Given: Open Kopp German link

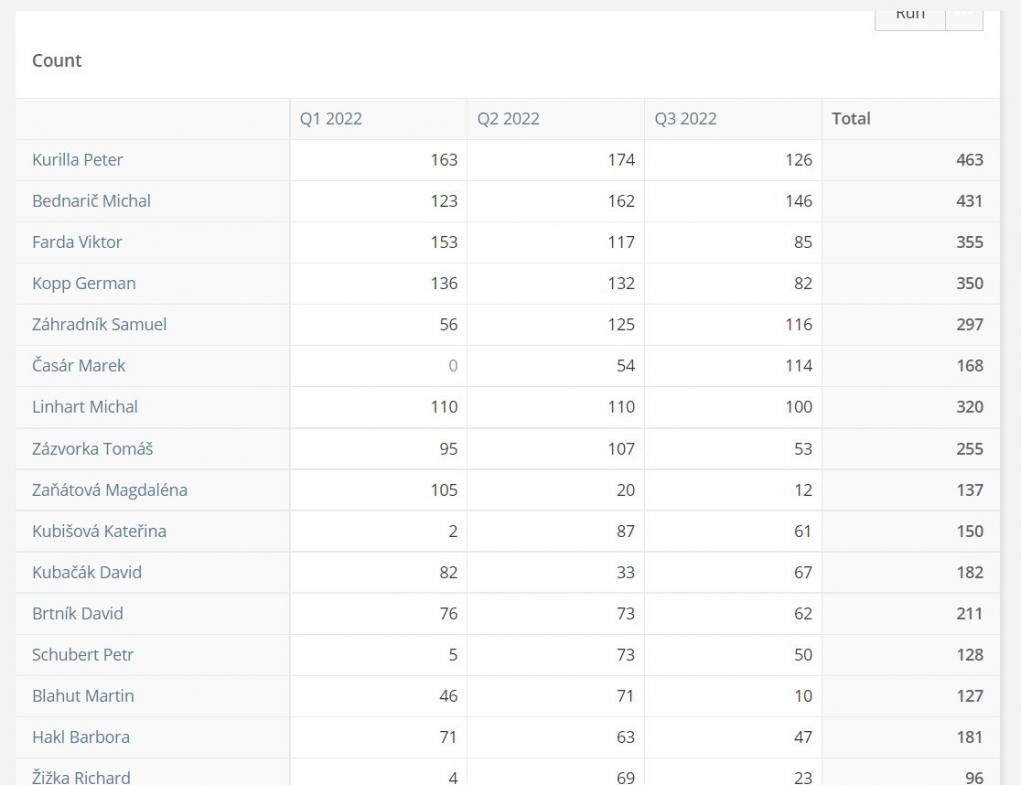Looking at the screenshot, I should 84,284.
